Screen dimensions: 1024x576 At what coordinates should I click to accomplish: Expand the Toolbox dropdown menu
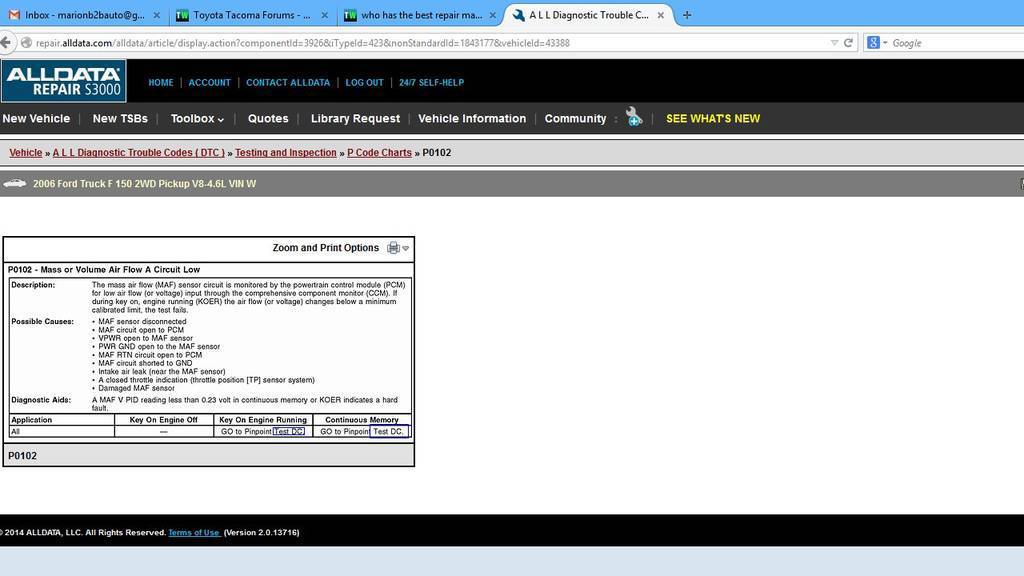[x=197, y=119]
